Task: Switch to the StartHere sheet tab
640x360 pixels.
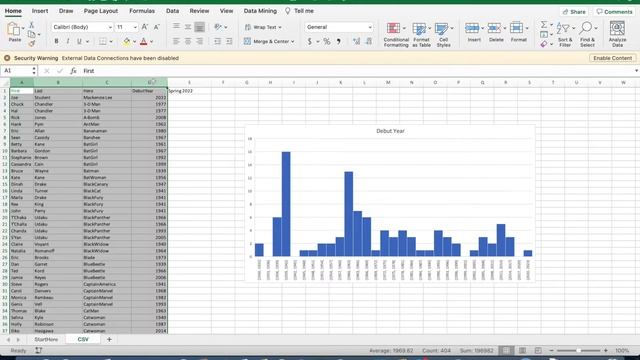Action: point(46,340)
